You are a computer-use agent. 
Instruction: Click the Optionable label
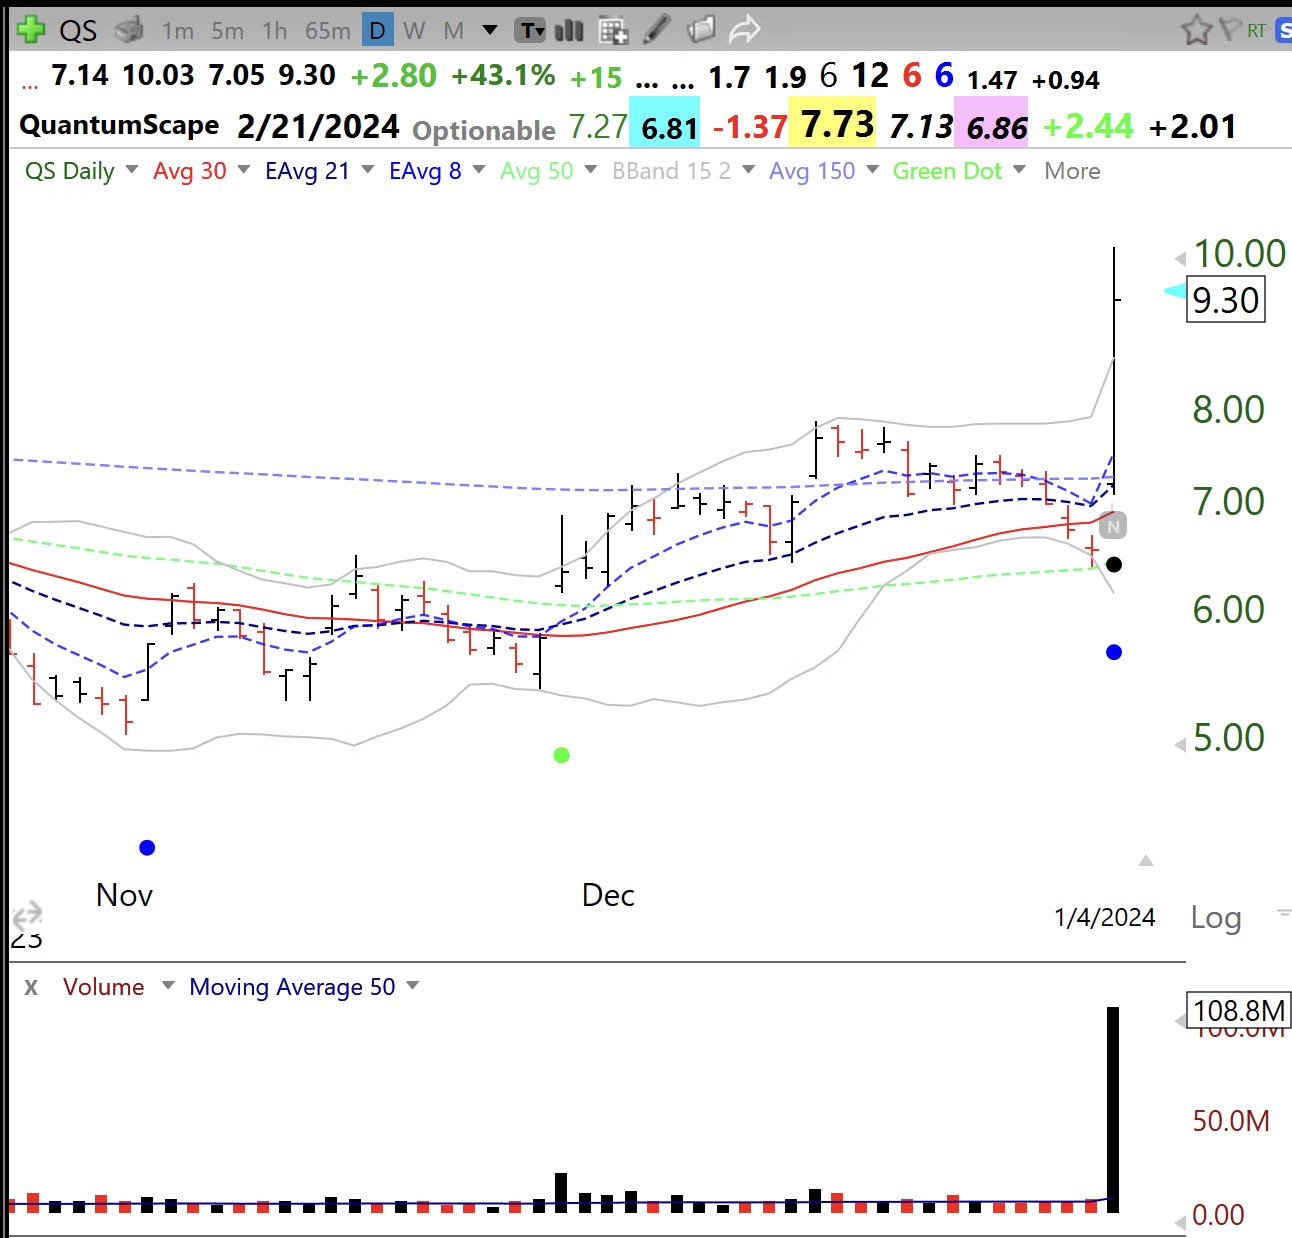pyautogui.click(x=484, y=130)
